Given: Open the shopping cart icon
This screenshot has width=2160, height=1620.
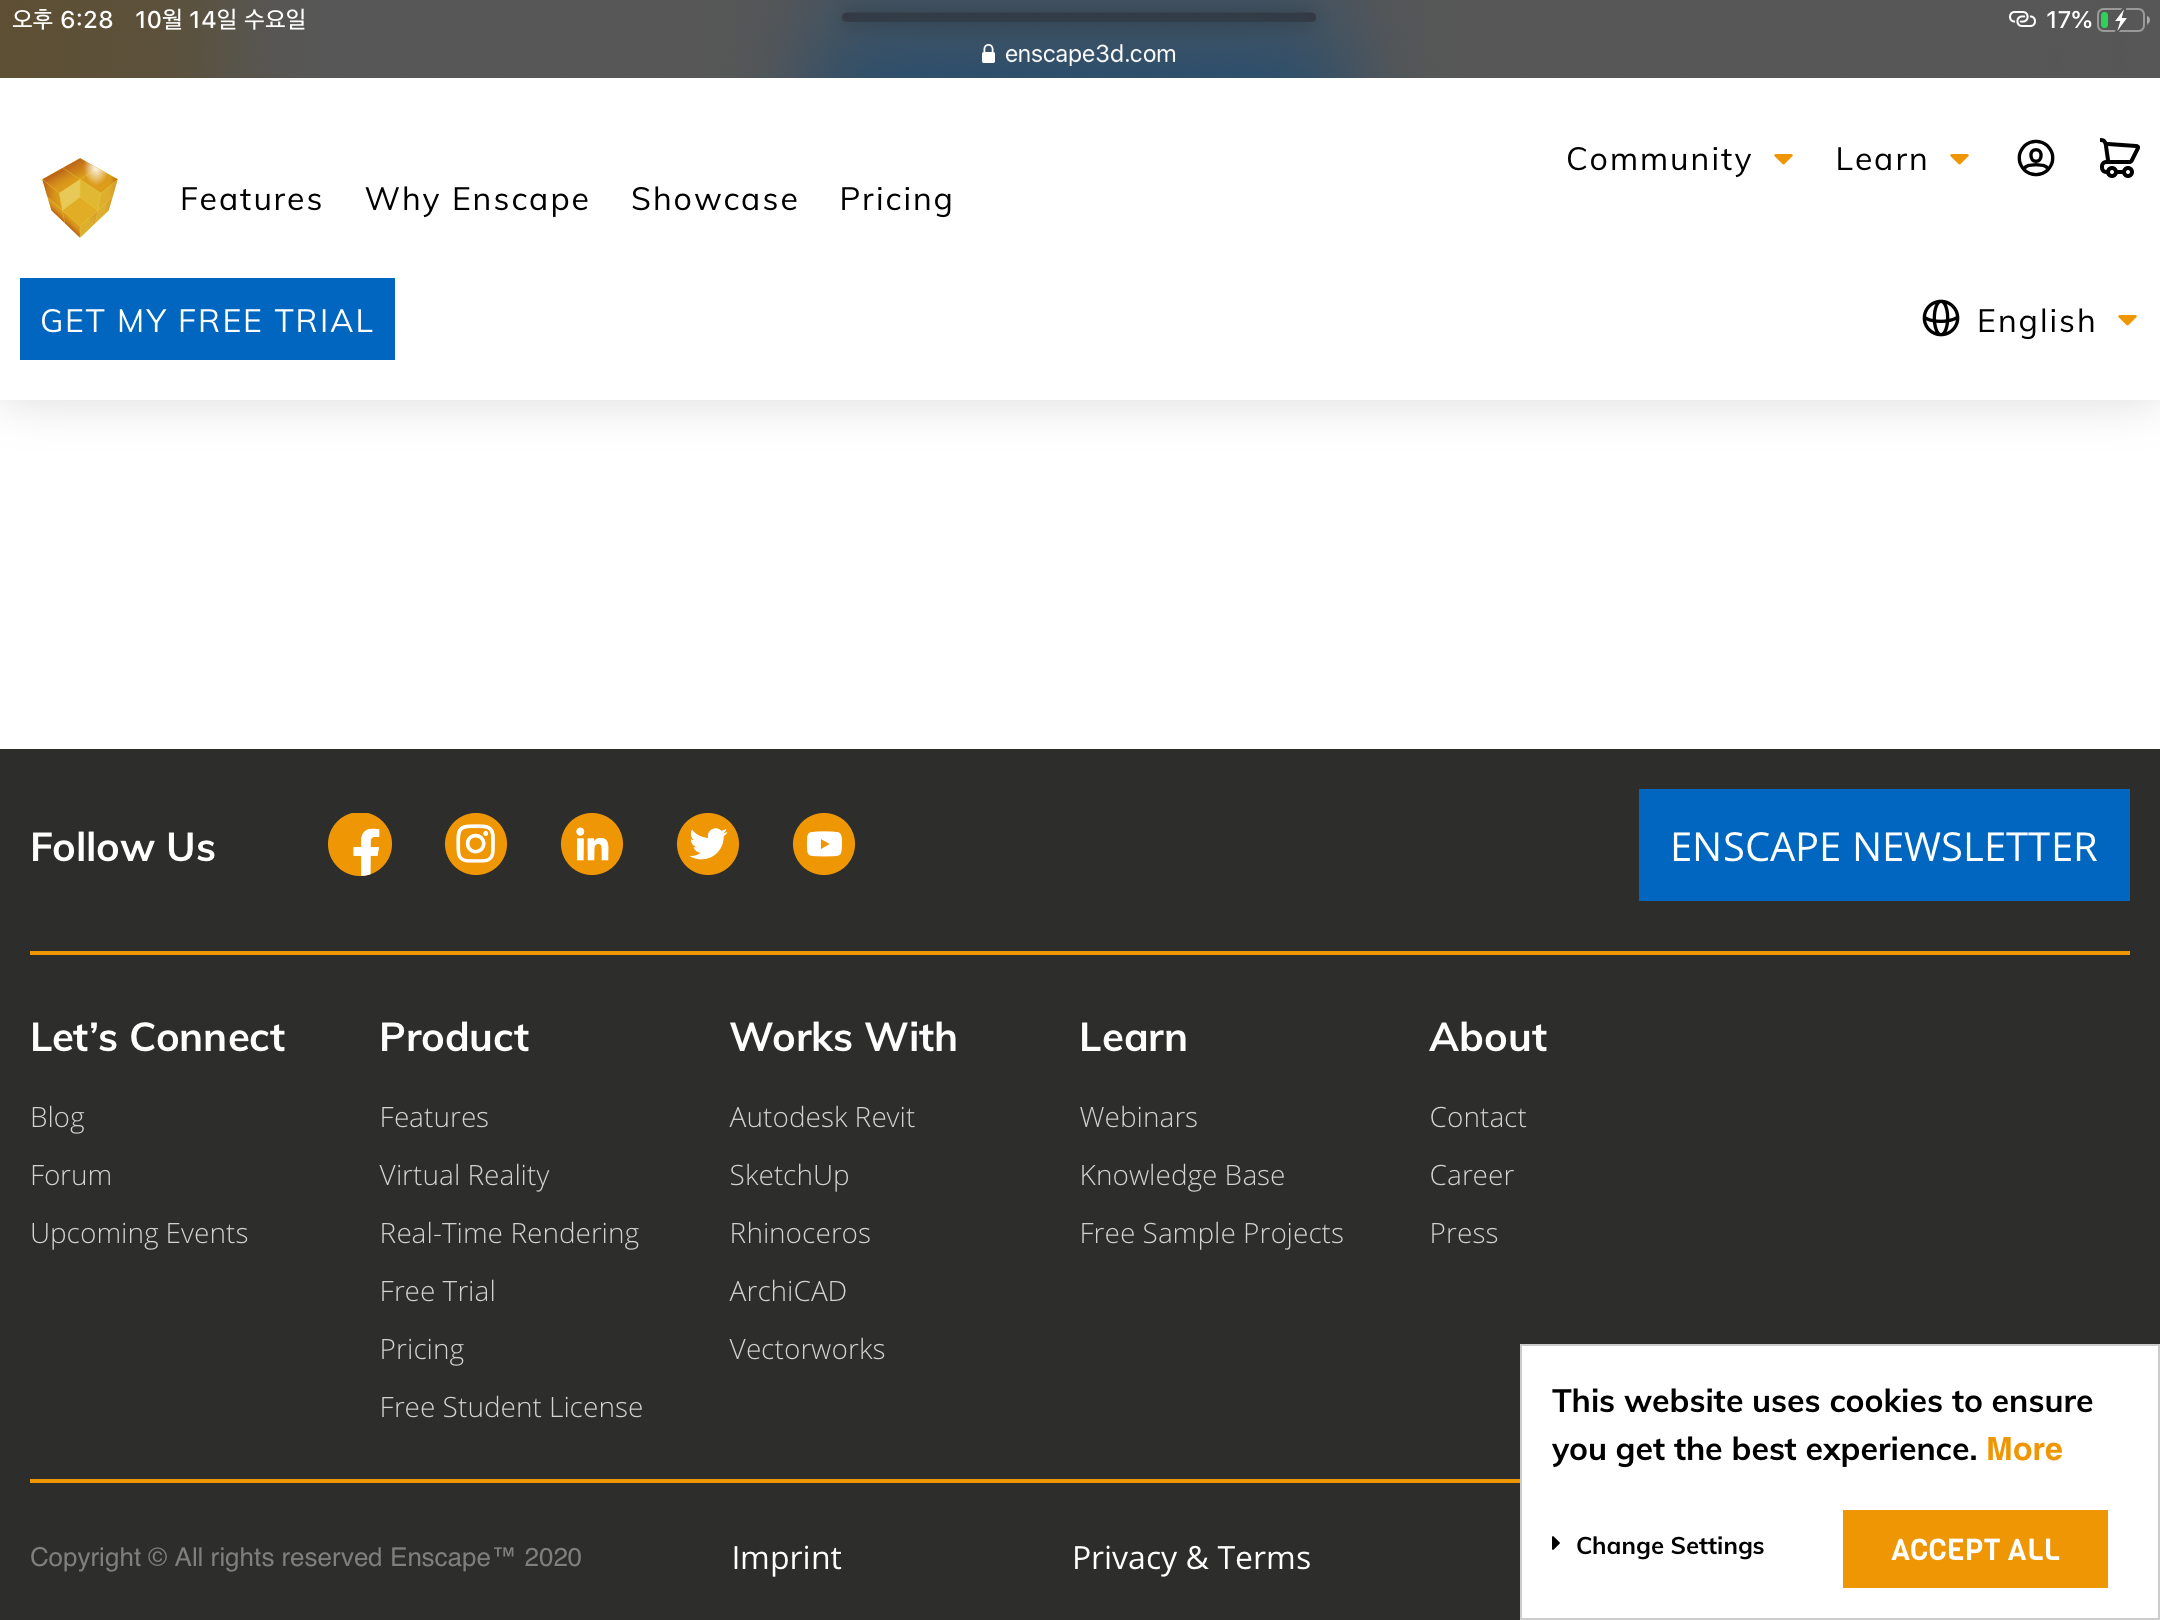Looking at the screenshot, I should 2118,158.
